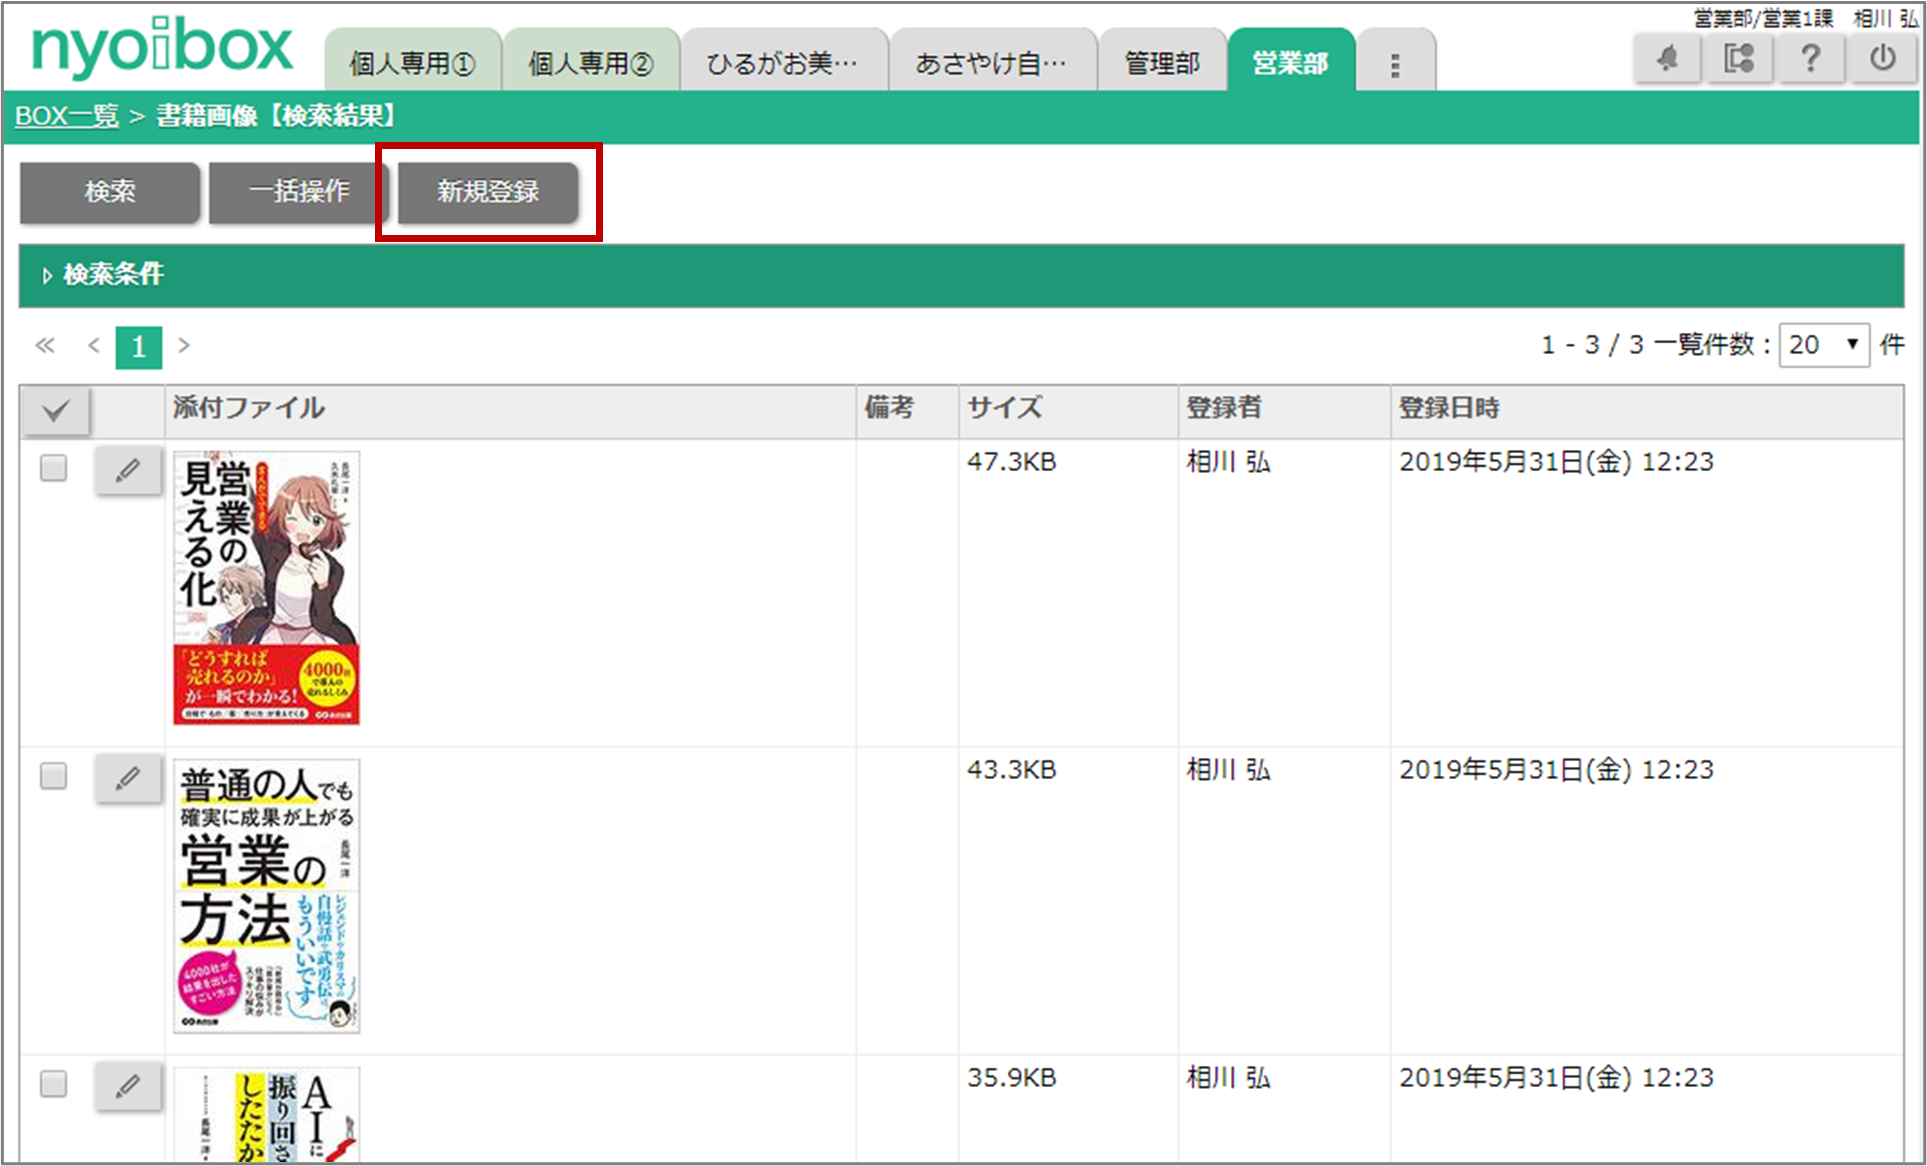1927x1166 pixels.
Task: Click the 一括操作 button
Action: pyautogui.click(x=299, y=191)
